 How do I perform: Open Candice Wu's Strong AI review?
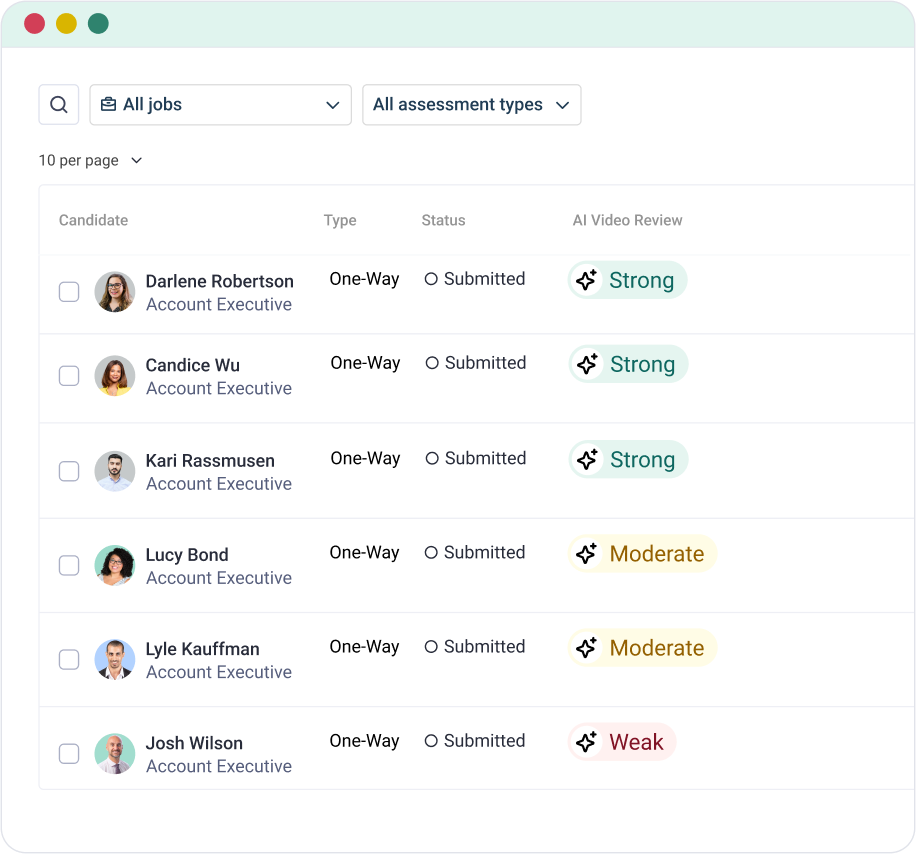629,364
